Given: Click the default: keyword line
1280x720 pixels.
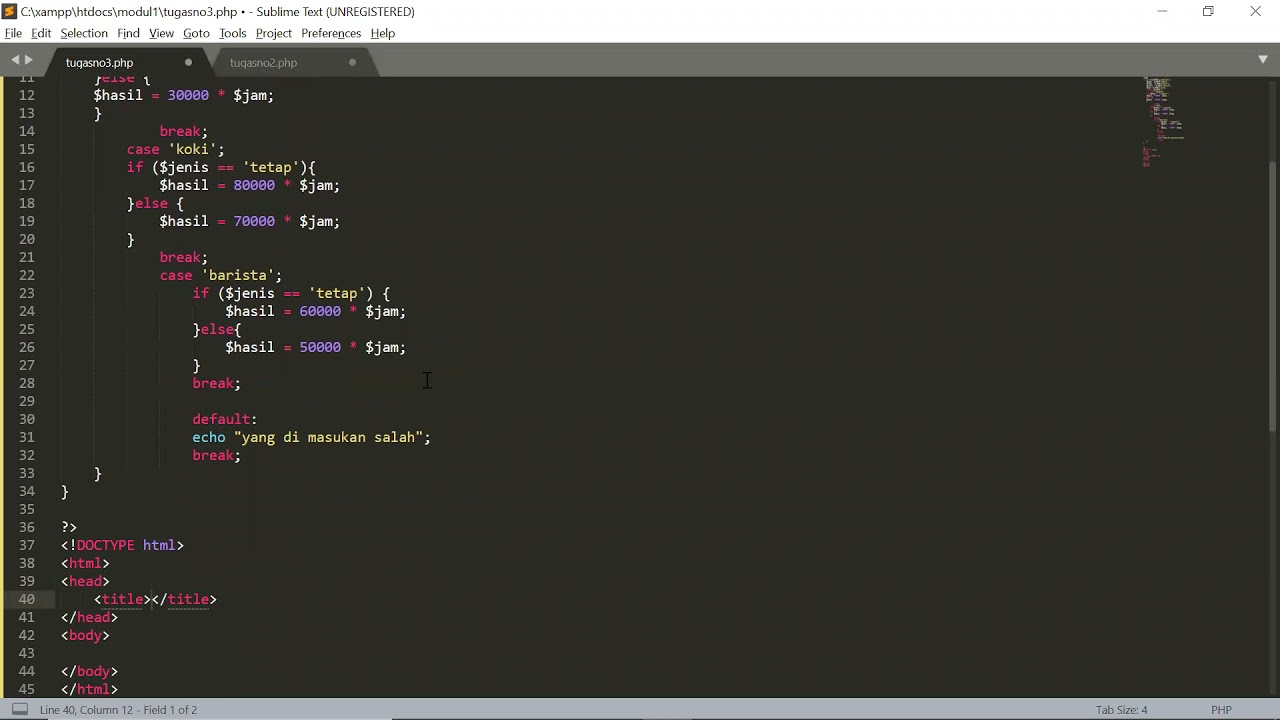Looking at the screenshot, I should 225,419.
